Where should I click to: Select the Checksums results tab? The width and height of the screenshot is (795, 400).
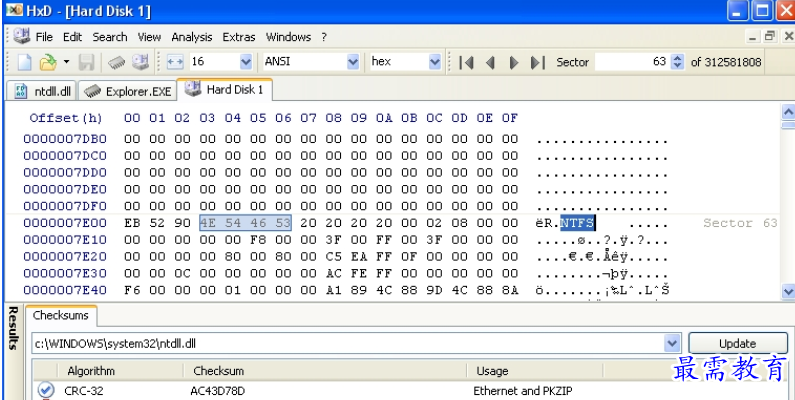61,315
